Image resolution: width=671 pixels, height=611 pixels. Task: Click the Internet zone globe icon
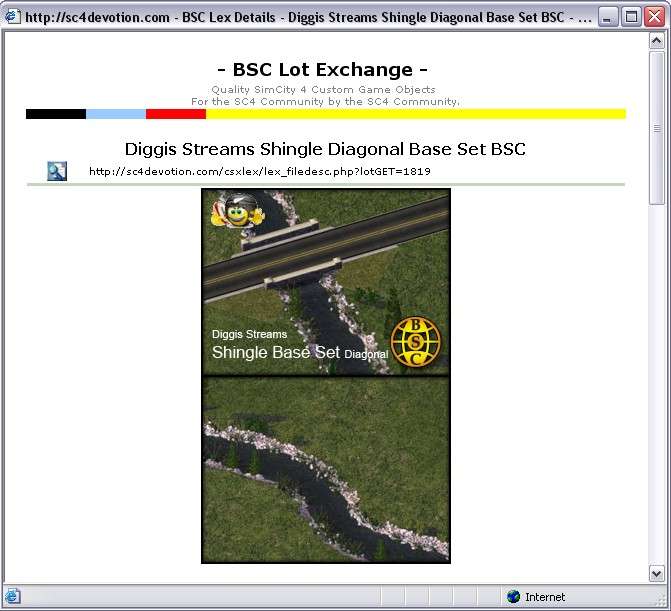point(513,596)
